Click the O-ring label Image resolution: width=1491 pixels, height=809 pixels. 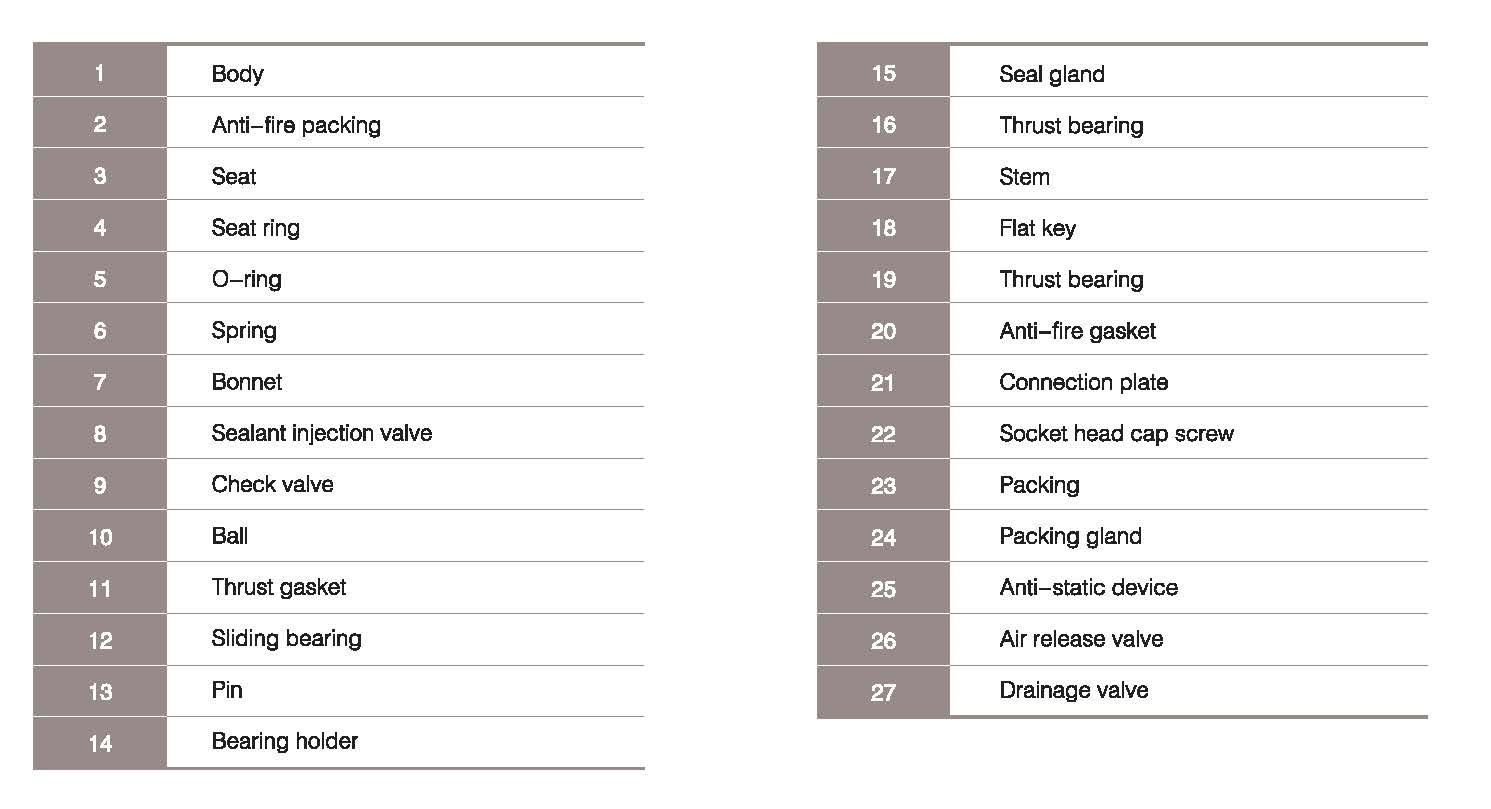(x=246, y=279)
